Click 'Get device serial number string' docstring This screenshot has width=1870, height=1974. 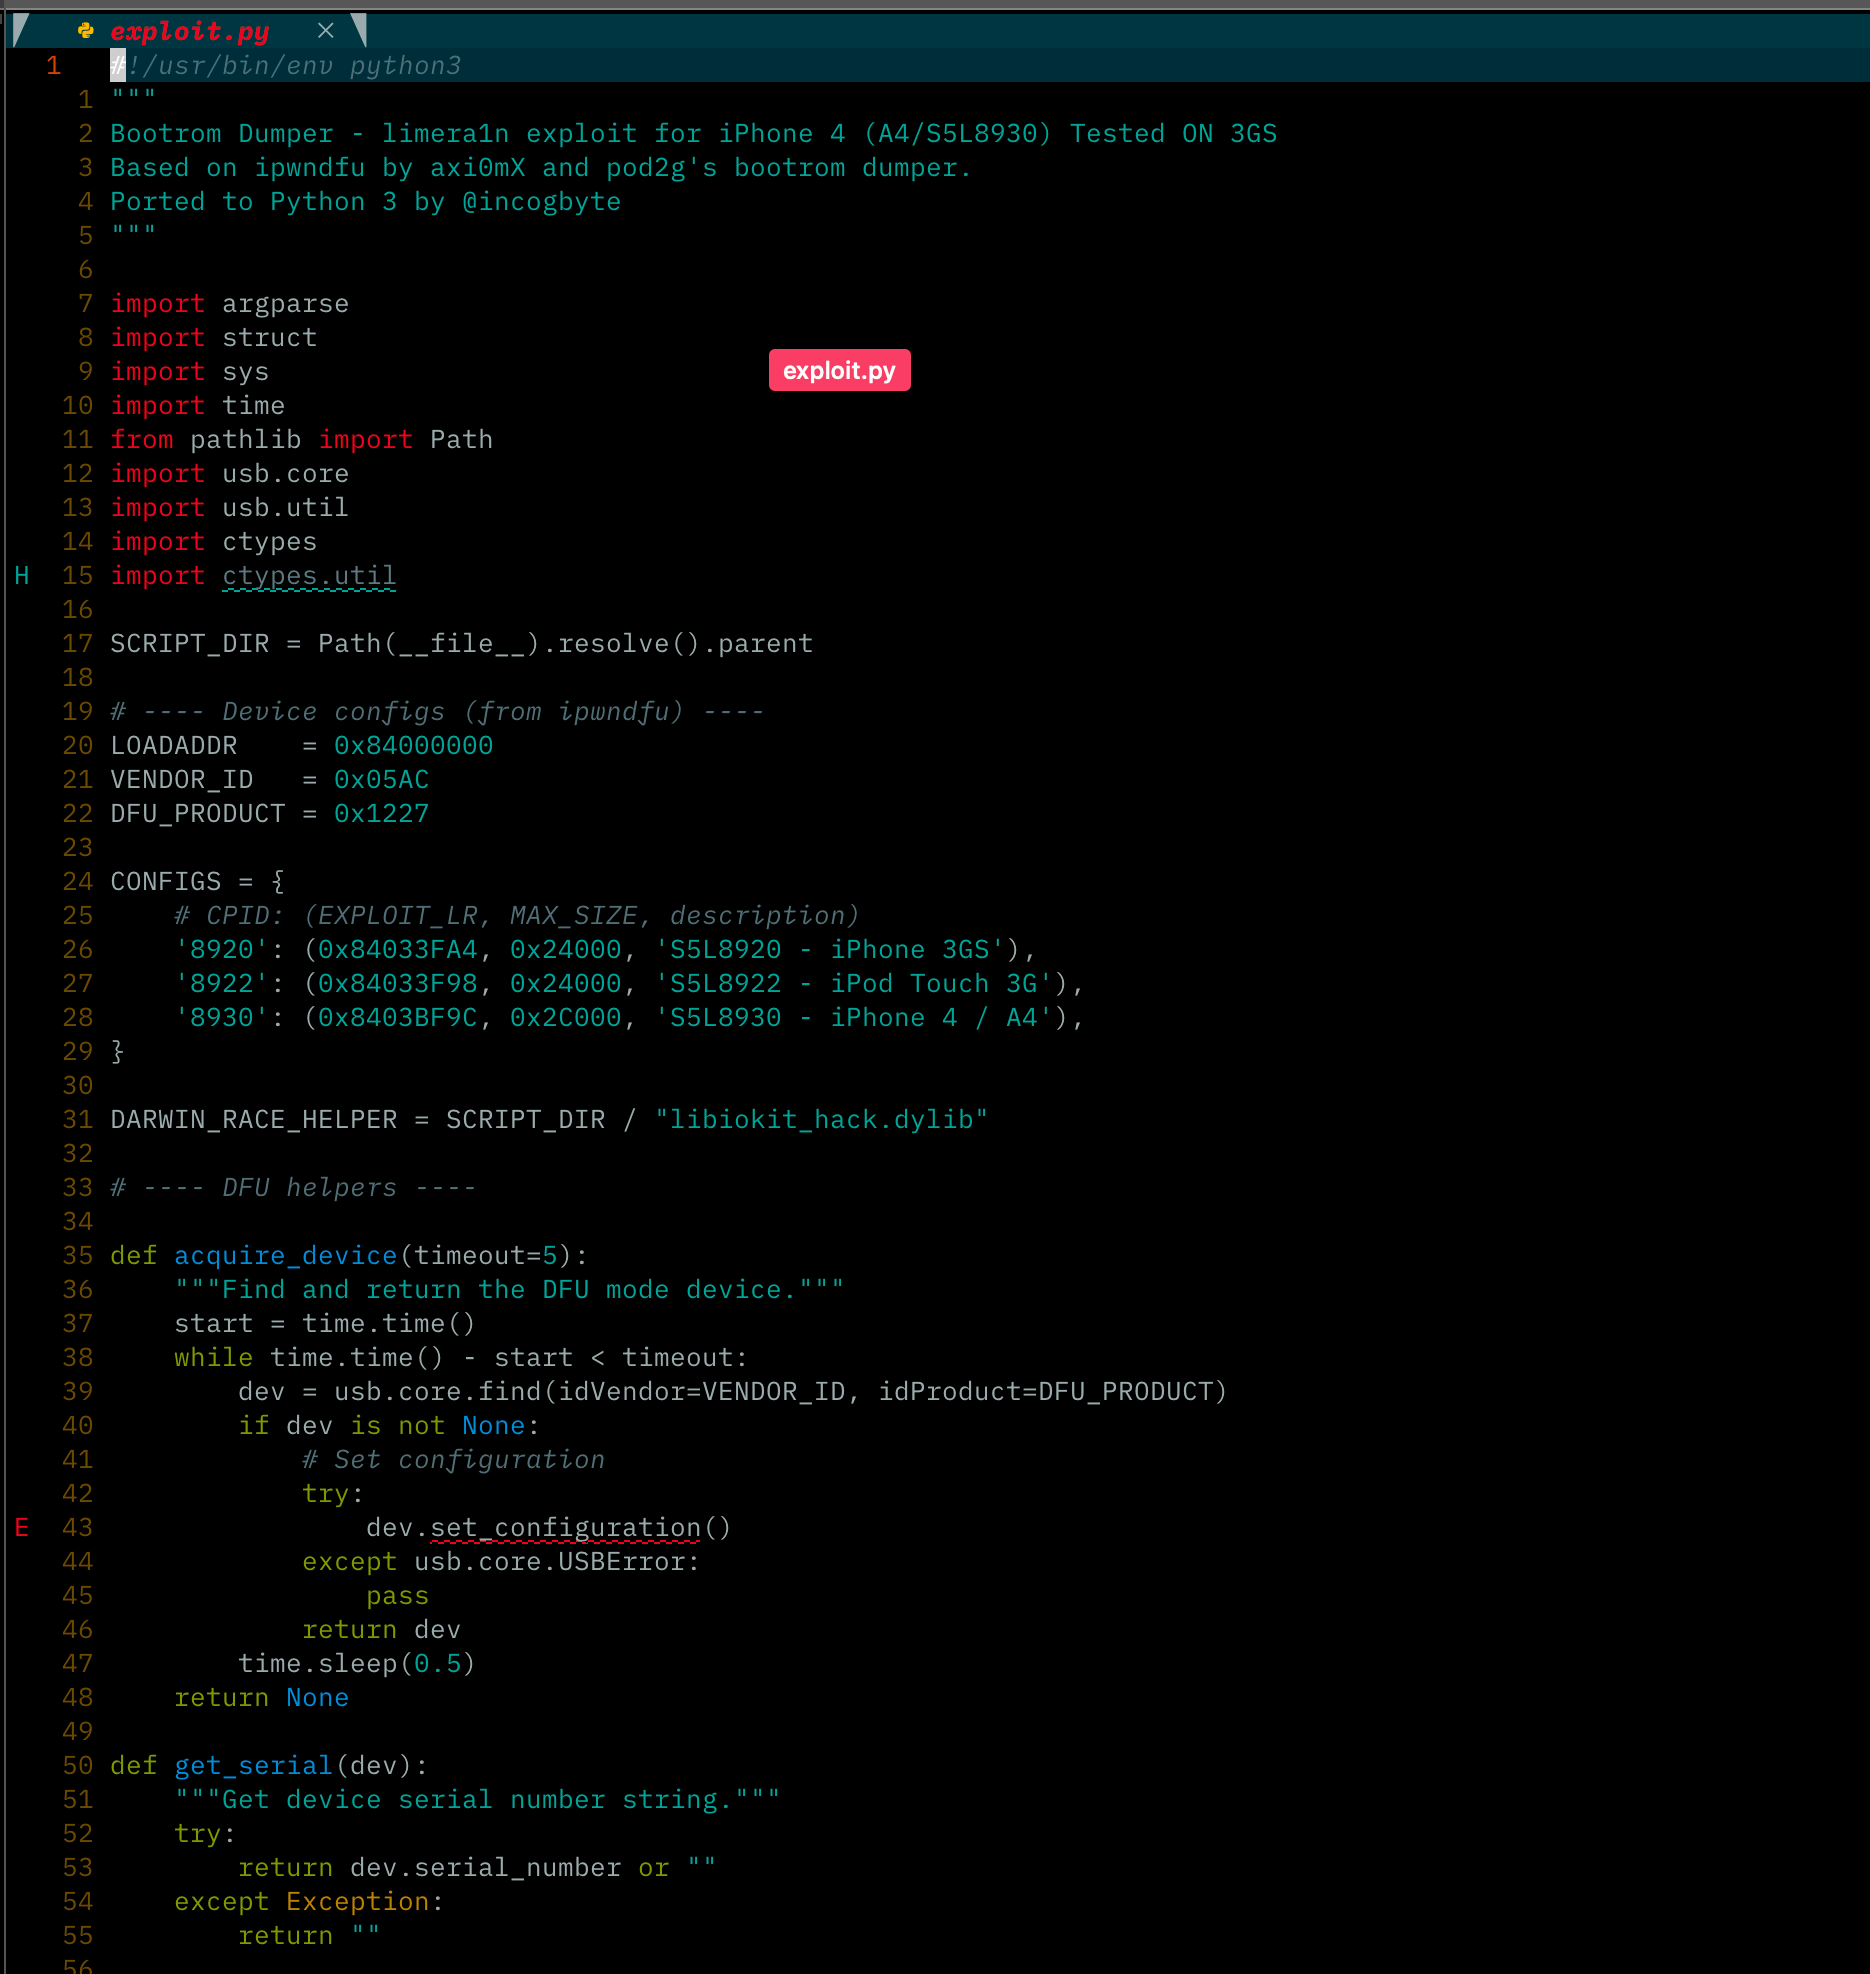click(477, 1800)
